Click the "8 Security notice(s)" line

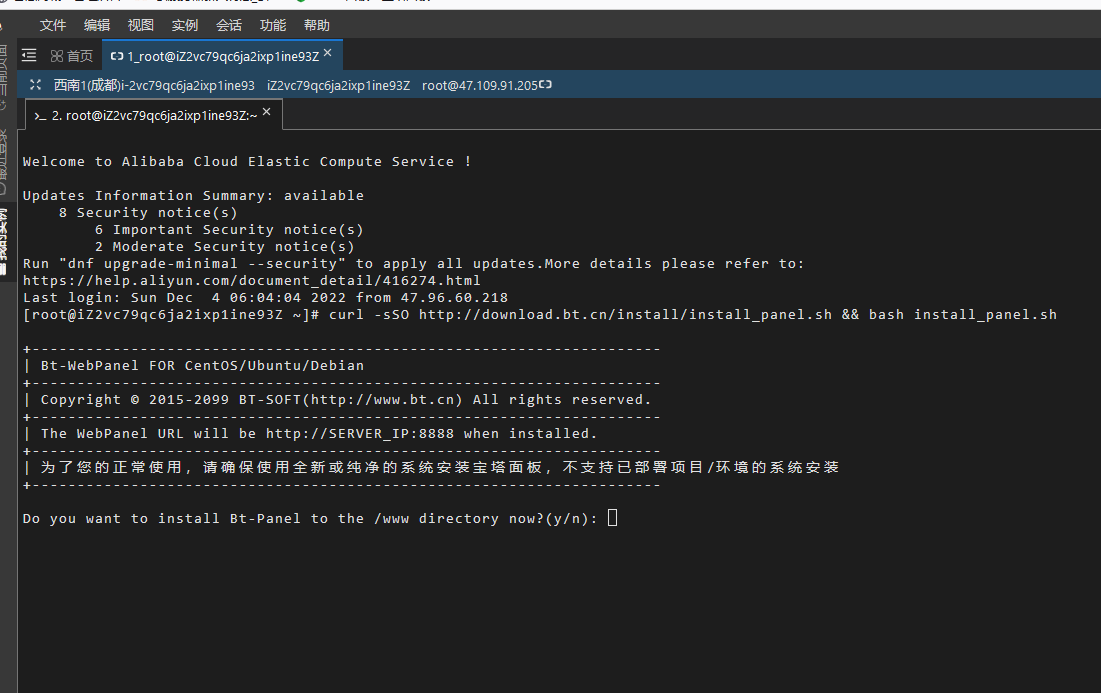tap(148, 213)
